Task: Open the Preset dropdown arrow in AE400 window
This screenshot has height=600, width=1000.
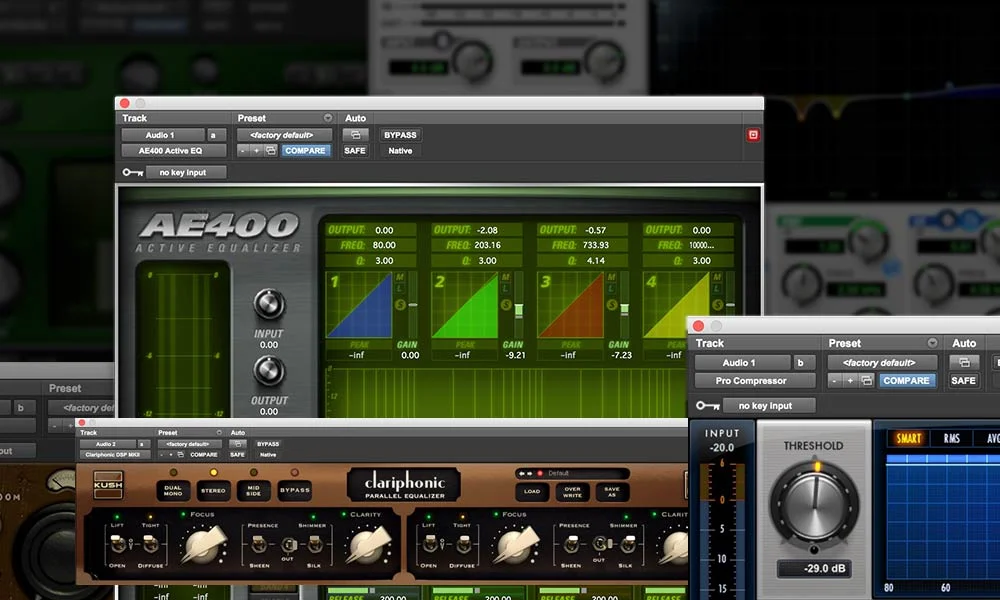Action: click(x=328, y=118)
